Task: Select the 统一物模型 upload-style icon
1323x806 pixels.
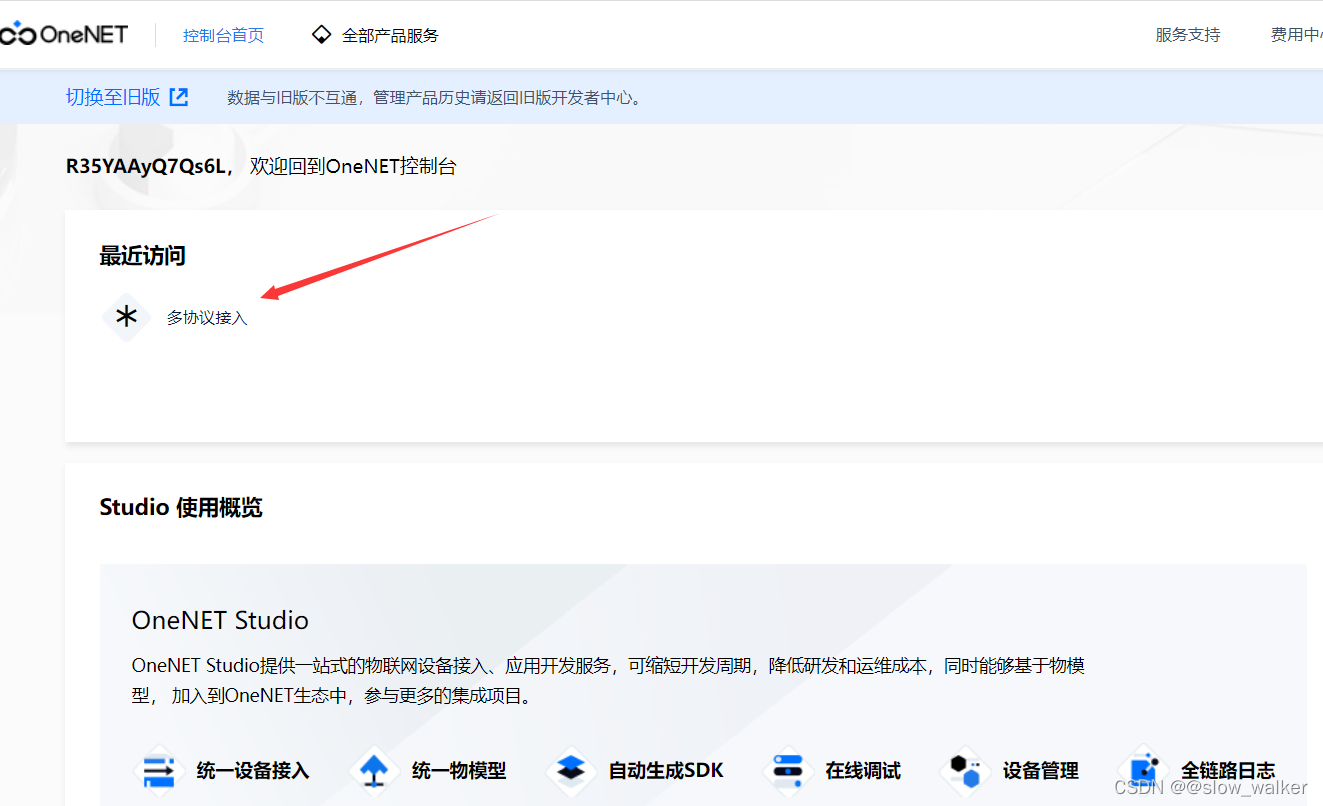Action: tap(373, 769)
